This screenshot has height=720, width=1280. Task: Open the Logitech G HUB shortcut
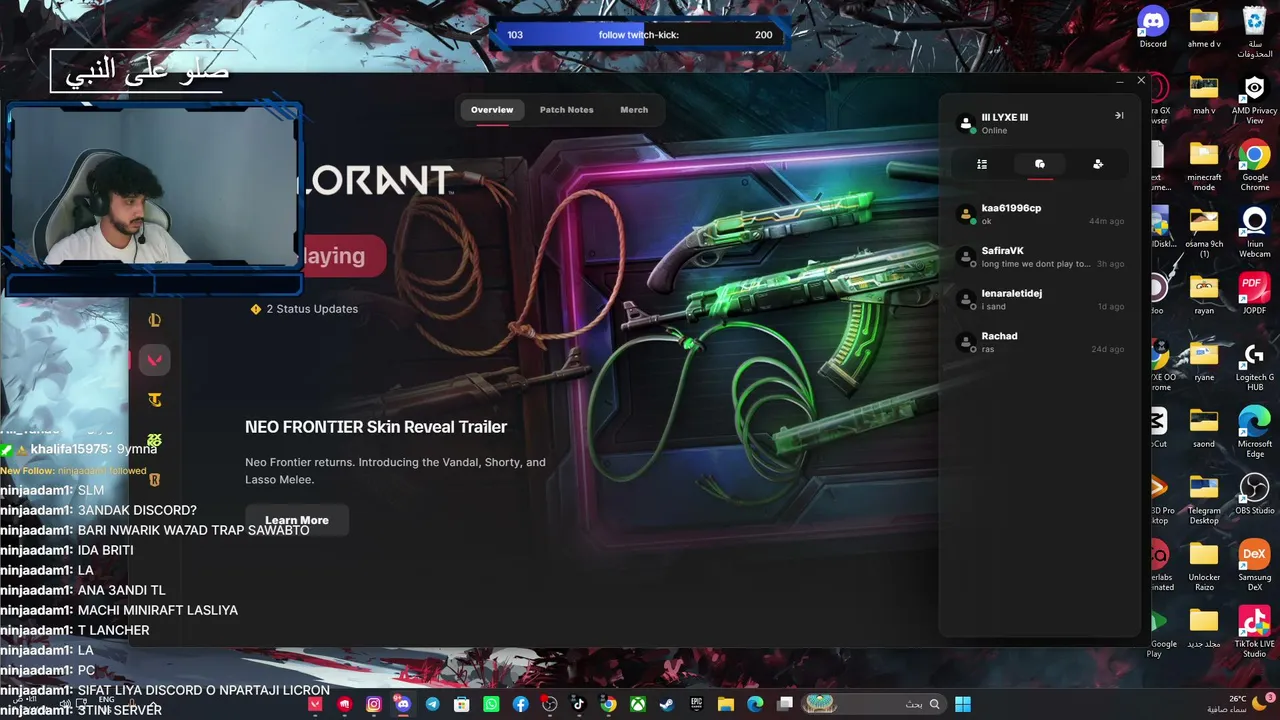coord(1255,366)
